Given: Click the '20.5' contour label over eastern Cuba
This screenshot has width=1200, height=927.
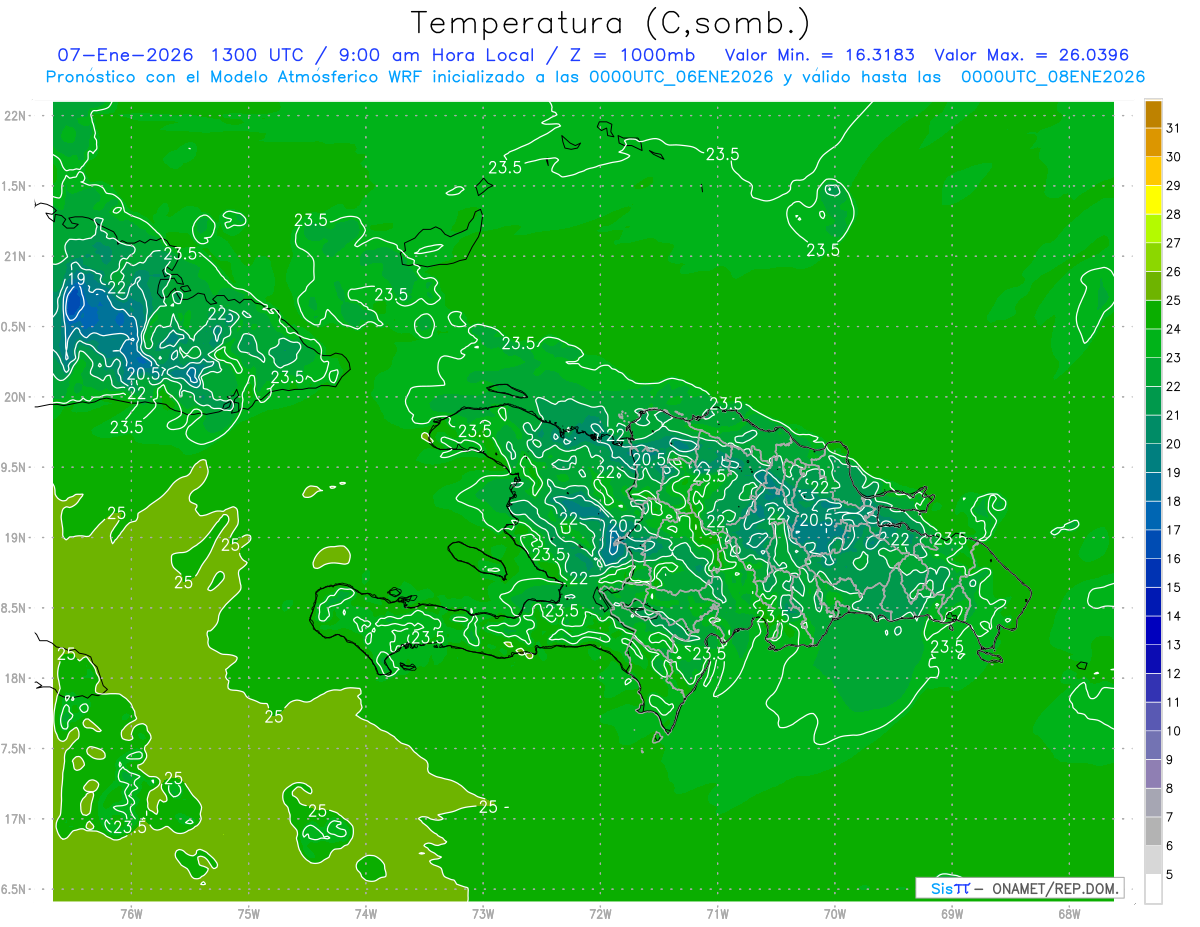Looking at the screenshot, I should click(x=144, y=373).
